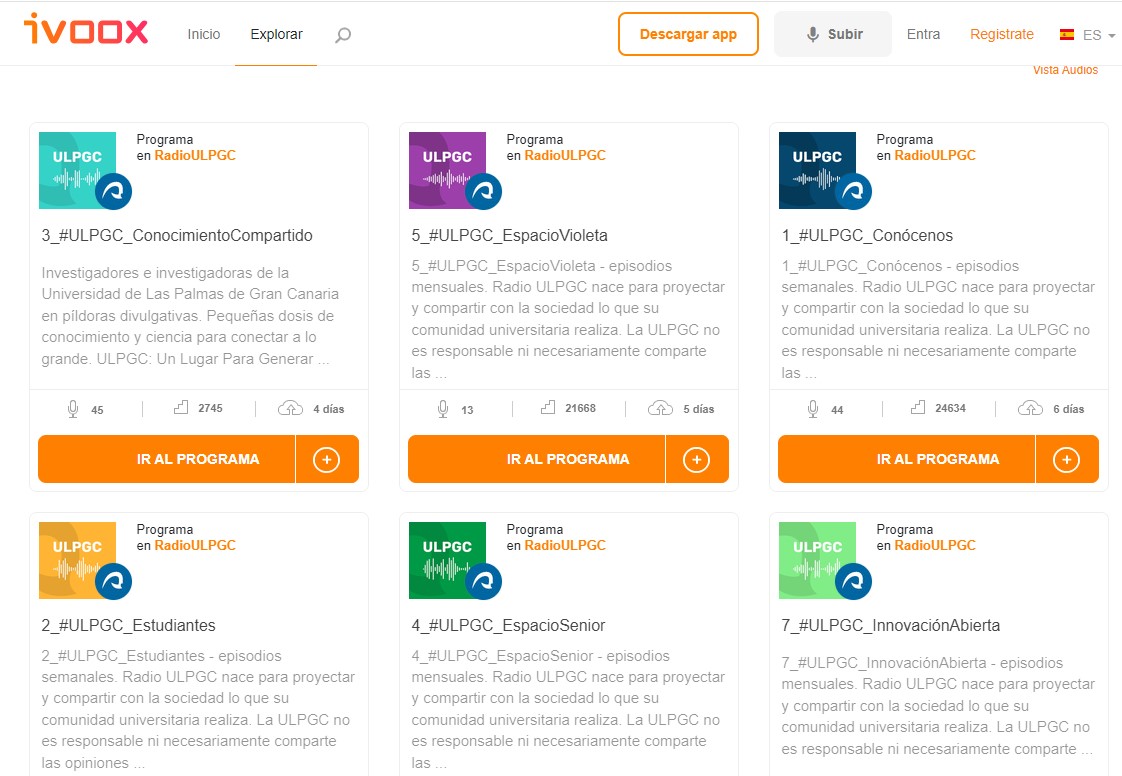This screenshot has height=776, width=1122.
Task: Open RadioULPGC link in Conócenos card
Action: (935, 155)
